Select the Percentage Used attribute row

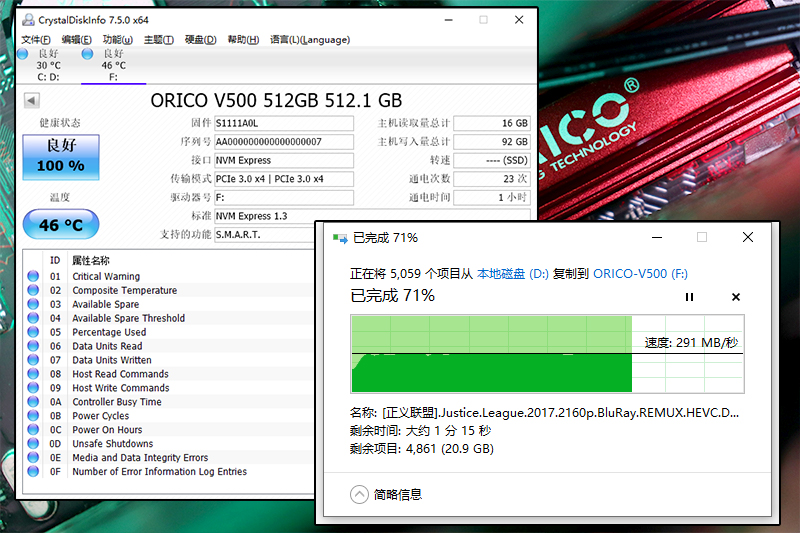pos(169,332)
